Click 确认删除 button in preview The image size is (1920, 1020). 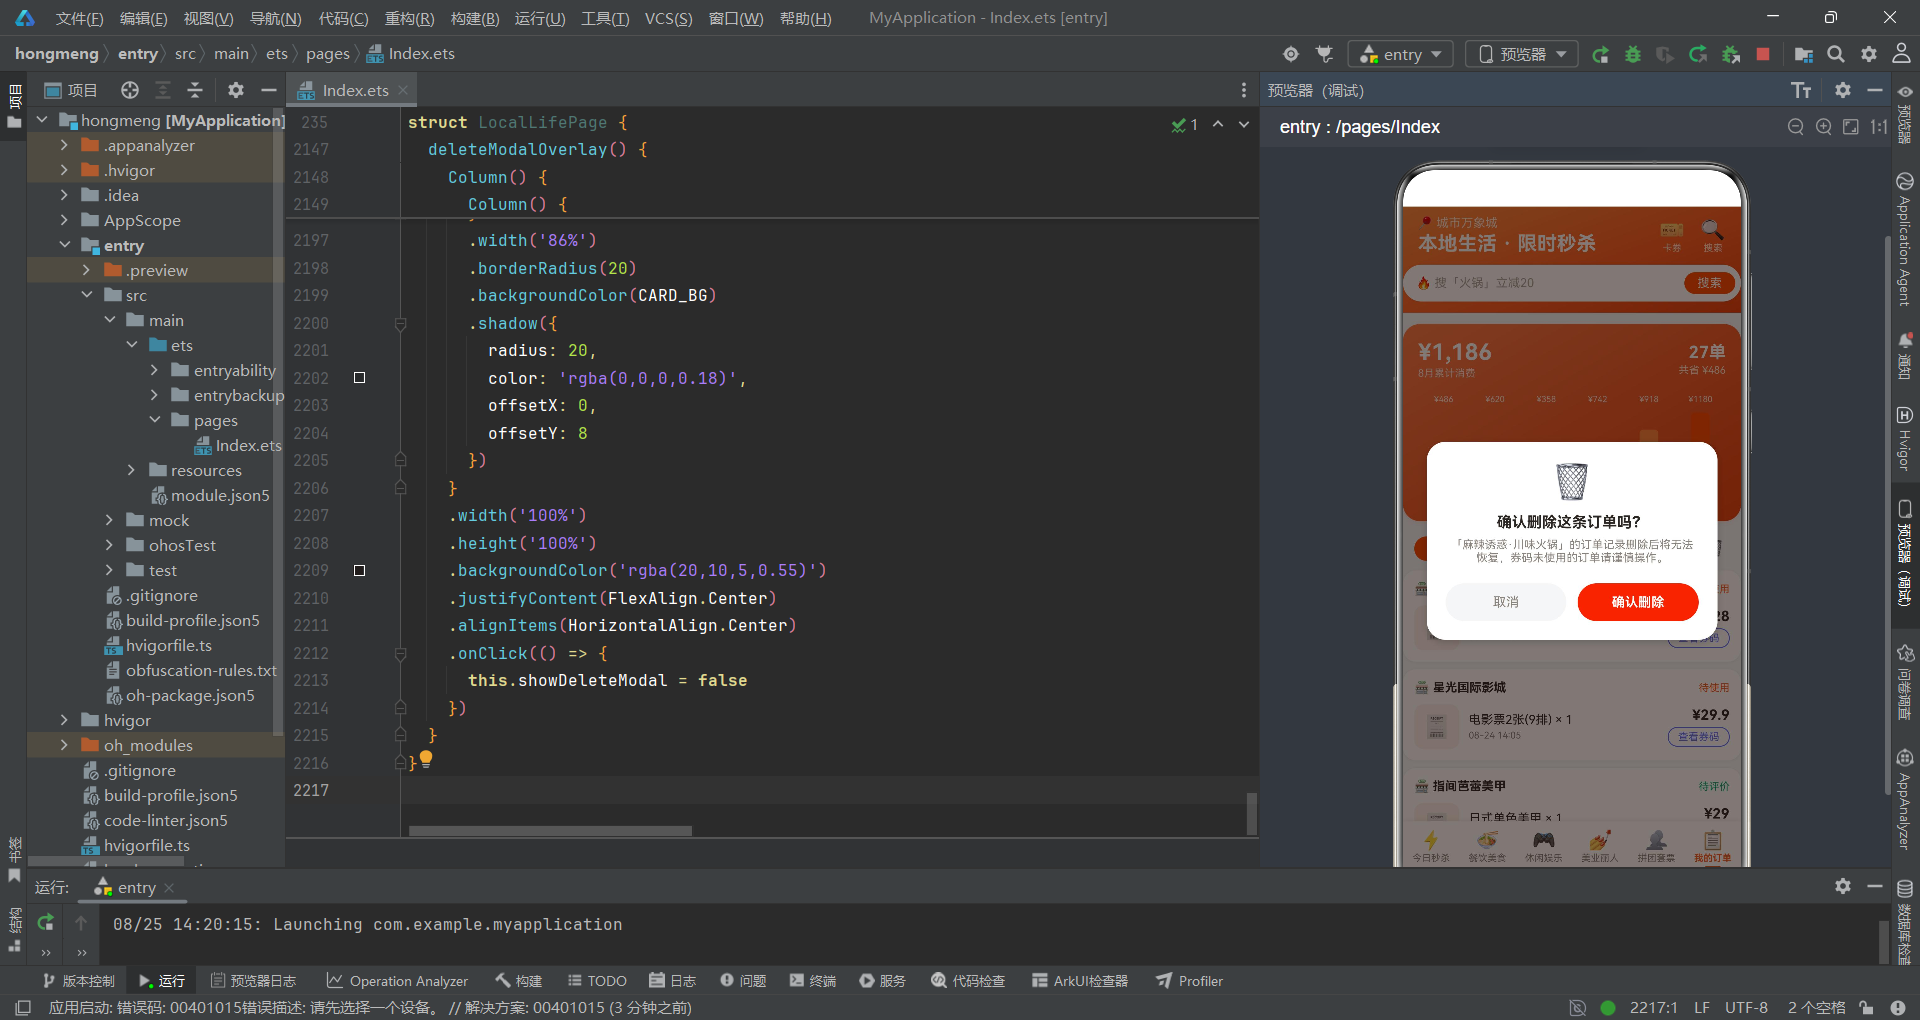tap(1638, 602)
